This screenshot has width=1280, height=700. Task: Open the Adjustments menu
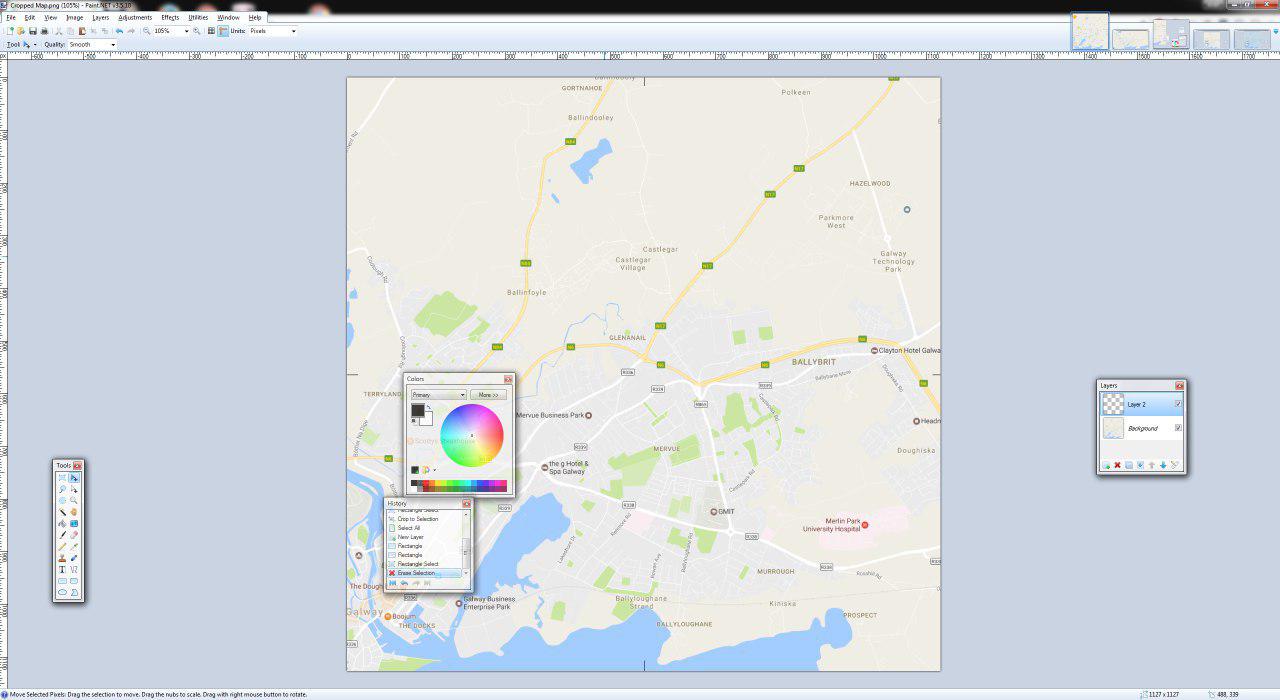[135, 17]
